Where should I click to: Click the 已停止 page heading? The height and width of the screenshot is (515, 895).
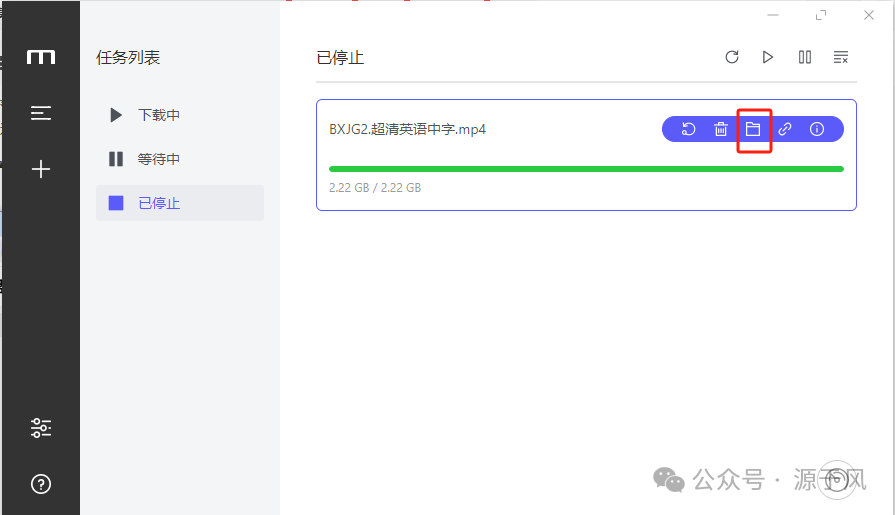pyautogui.click(x=340, y=58)
